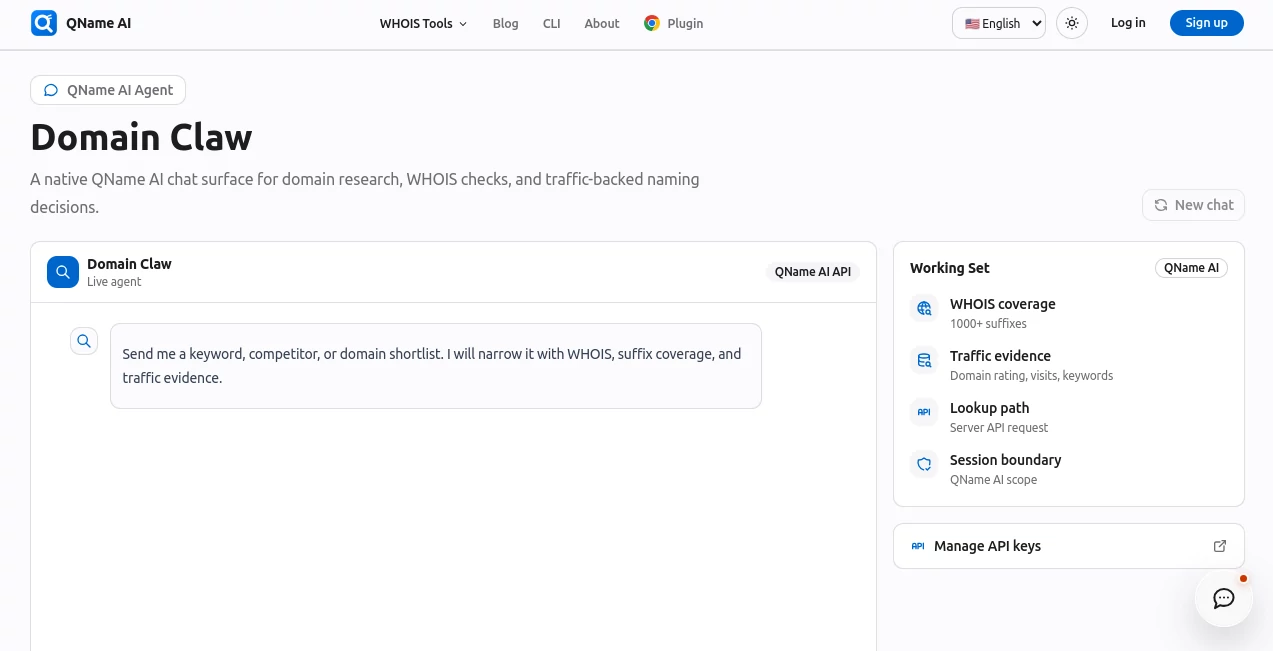The height and width of the screenshot is (651, 1273).
Task: Click the WHOIS coverage globe icon
Action: (x=925, y=308)
